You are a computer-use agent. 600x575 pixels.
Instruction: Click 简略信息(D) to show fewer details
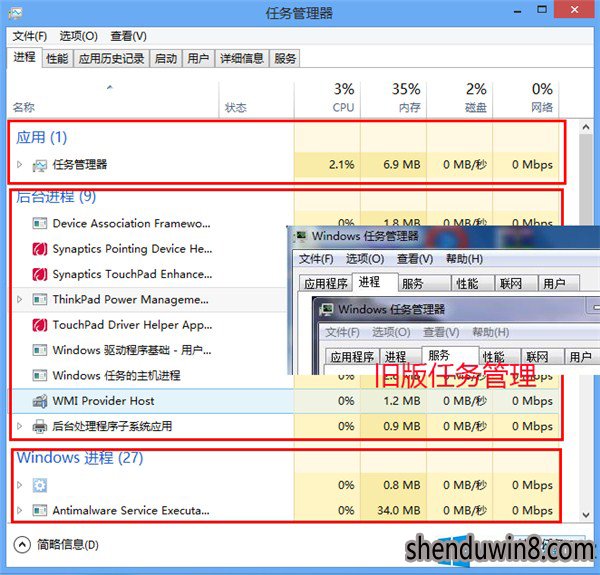tap(68, 544)
